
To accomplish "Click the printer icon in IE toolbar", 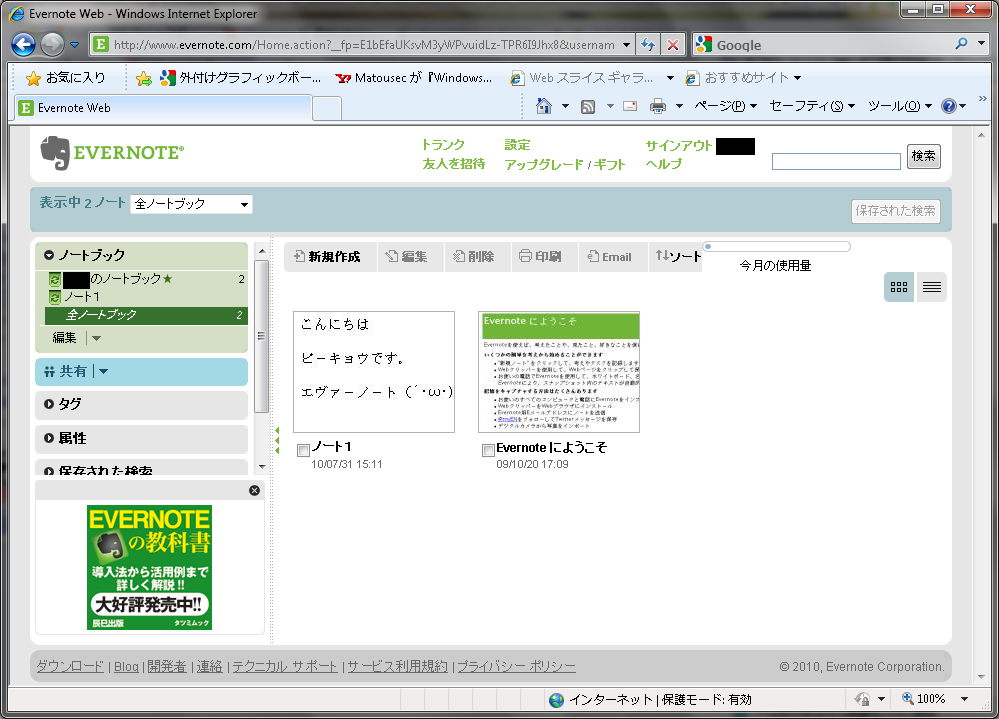I will (658, 106).
